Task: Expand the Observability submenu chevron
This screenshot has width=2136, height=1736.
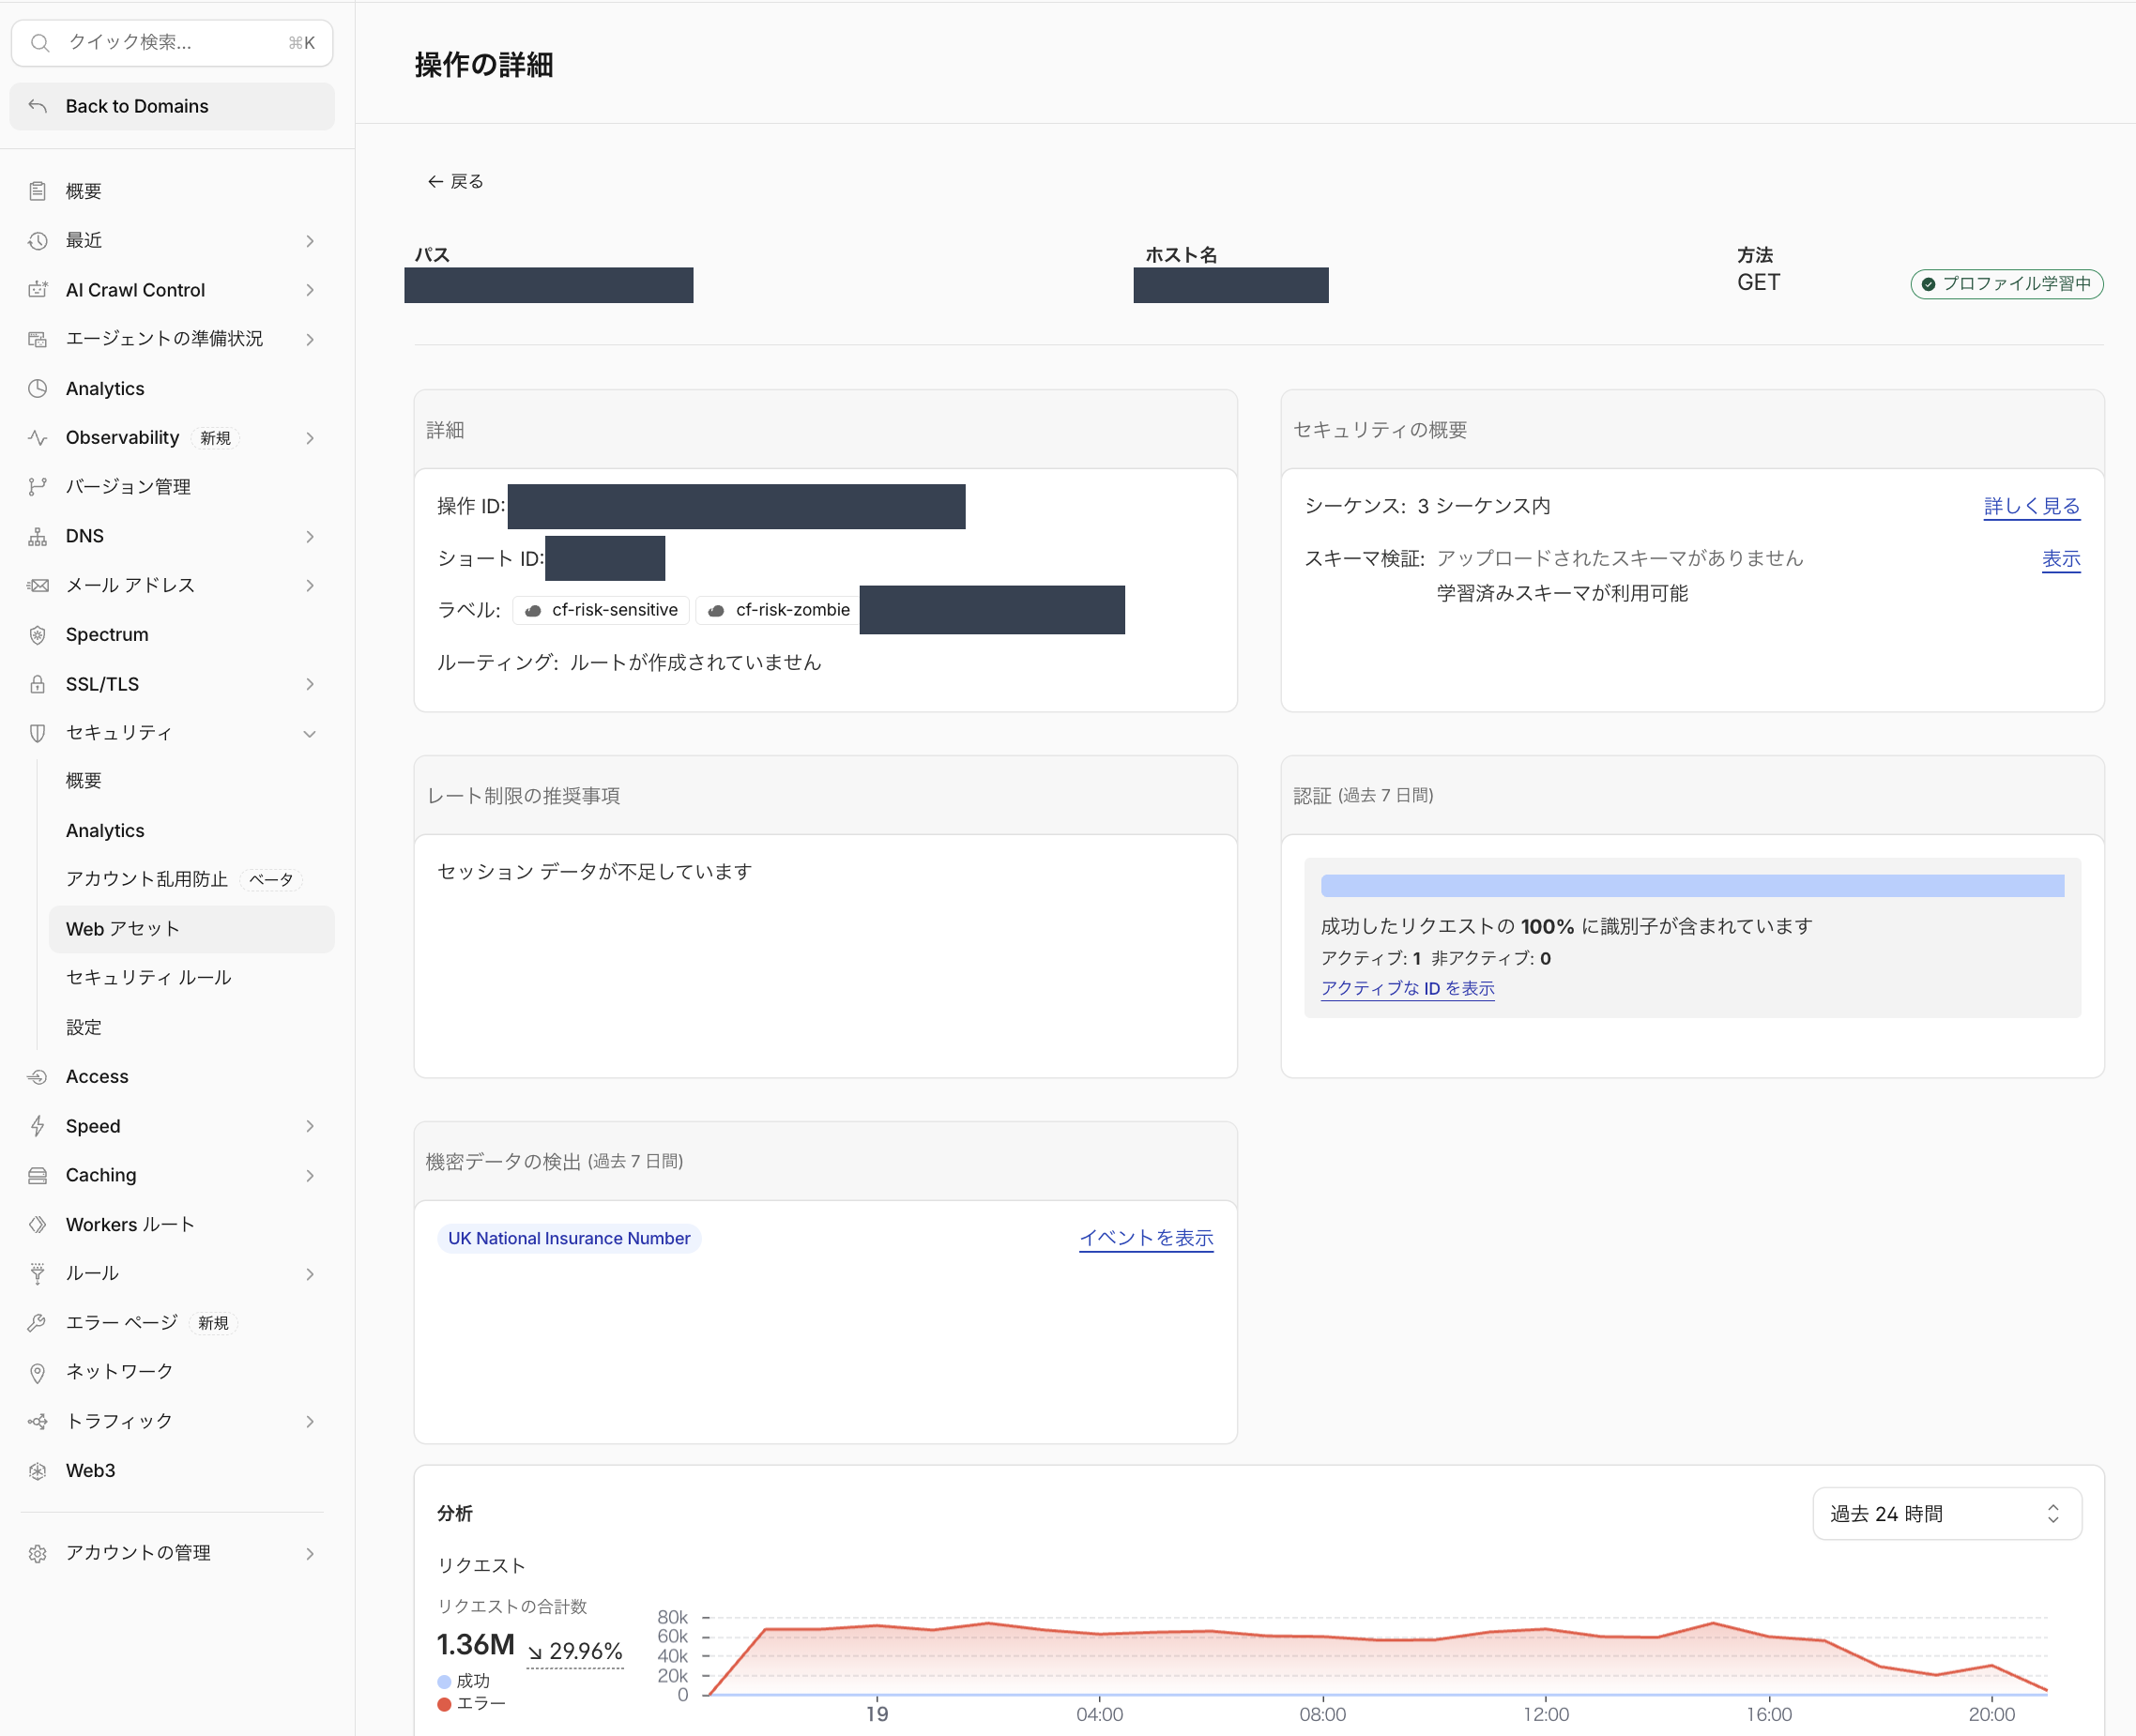Action: pyautogui.click(x=310, y=438)
